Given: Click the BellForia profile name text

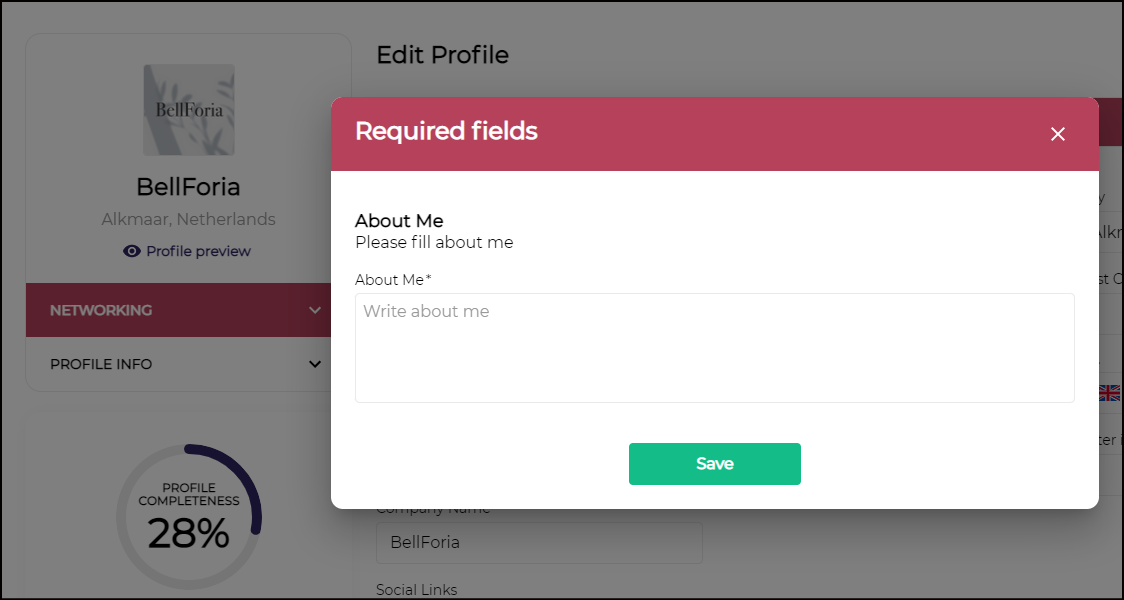Looking at the screenshot, I should click(188, 187).
